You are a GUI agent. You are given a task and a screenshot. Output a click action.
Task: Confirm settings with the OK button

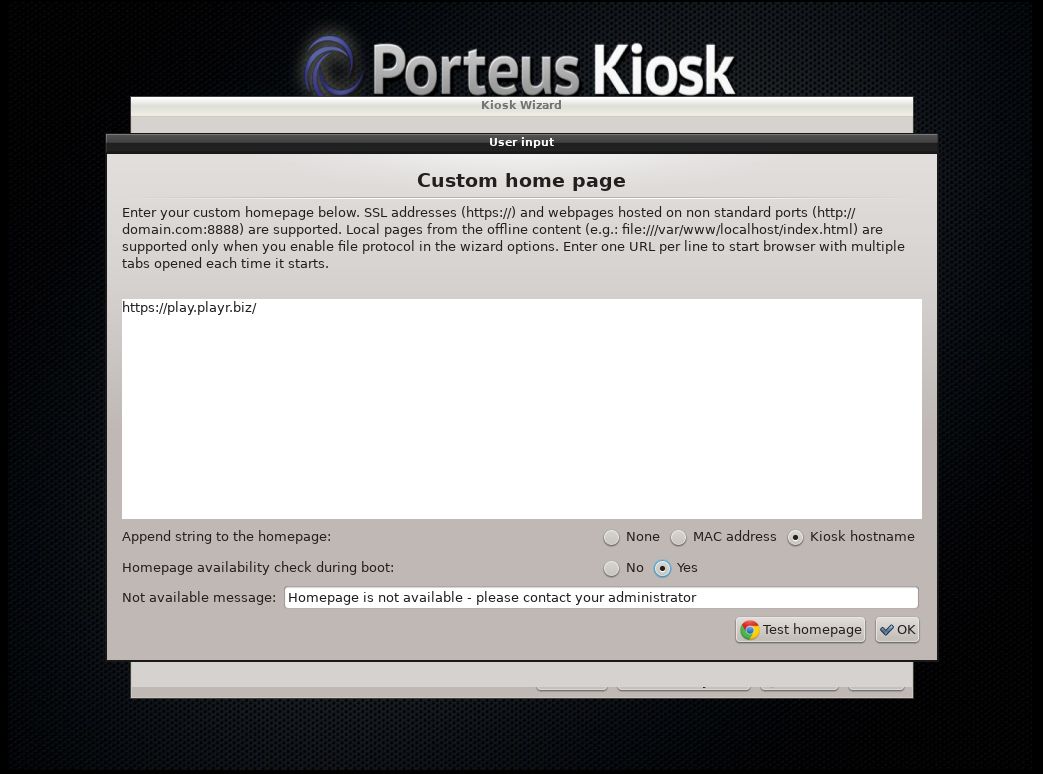(x=897, y=629)
